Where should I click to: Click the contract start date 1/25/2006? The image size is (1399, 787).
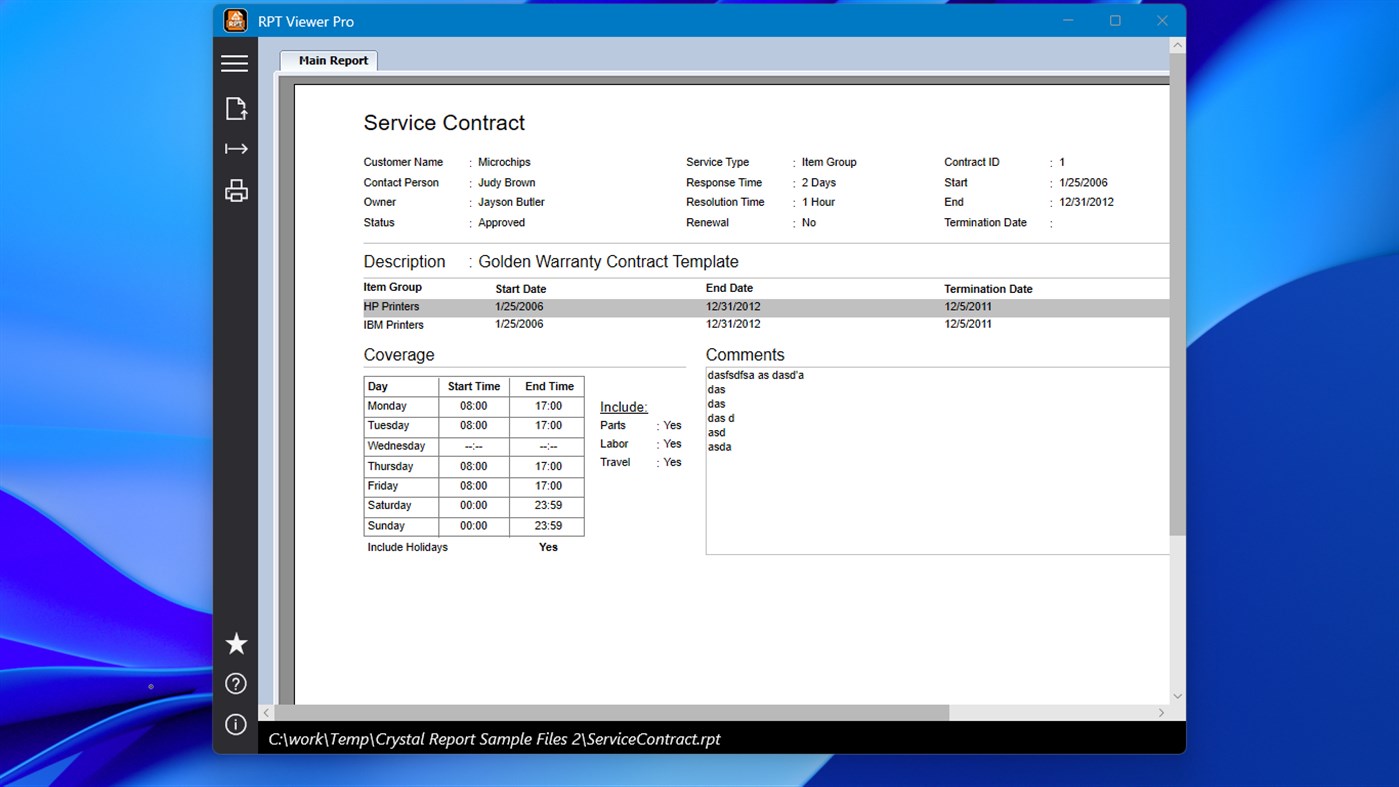pyautogui.click(x=1084, y=183)
